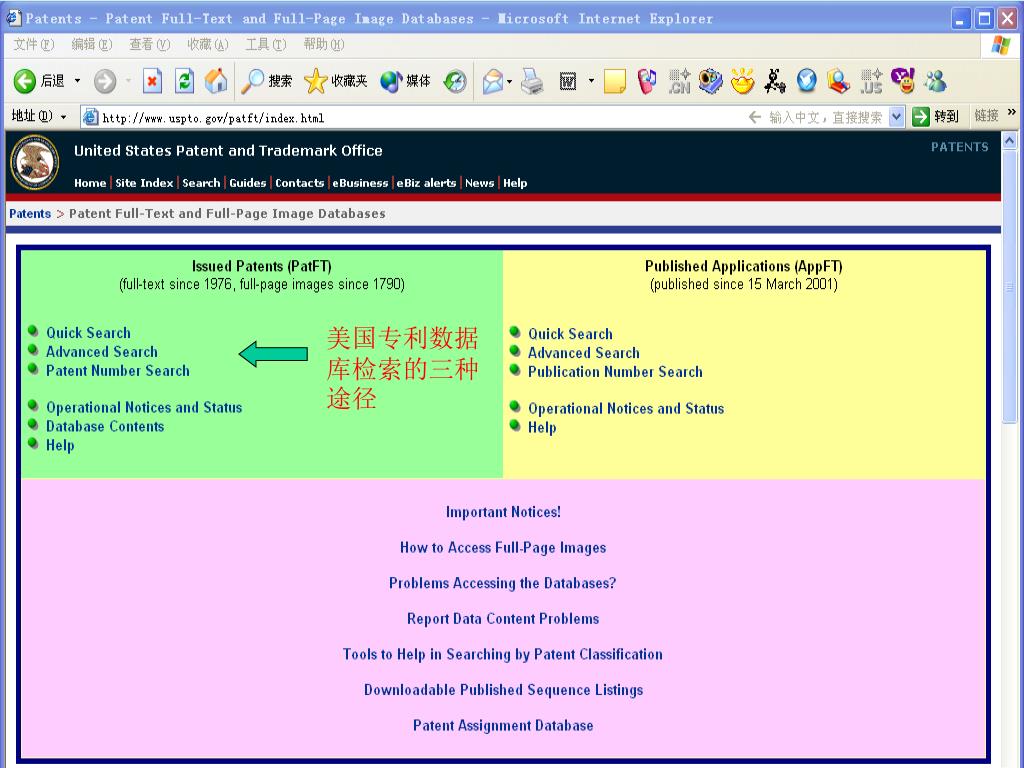Click the Forward arrow button

click(x=104, y=81)
